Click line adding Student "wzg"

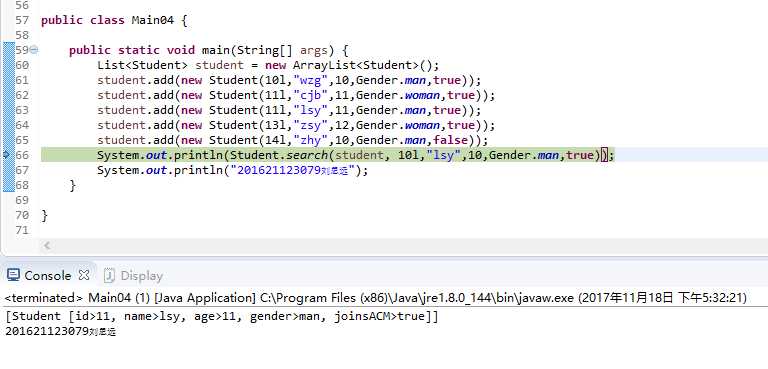[289, 80]
